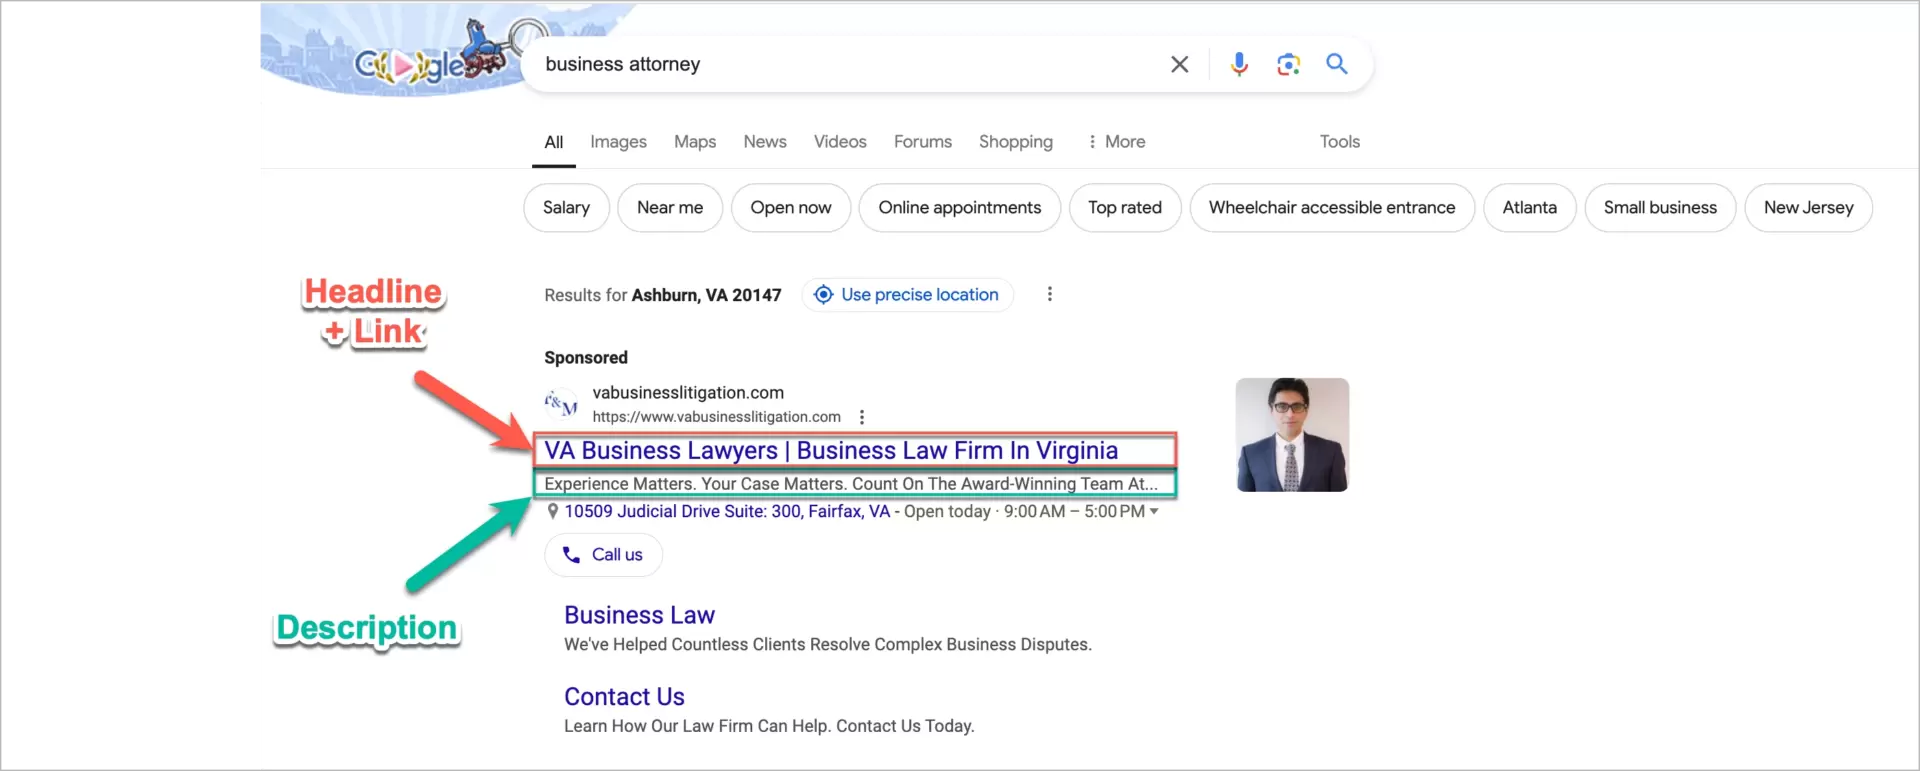The width and height of the screenshot is (1920, 771).
Task: Click into the business attorney search field
Action: pos(840,64)
